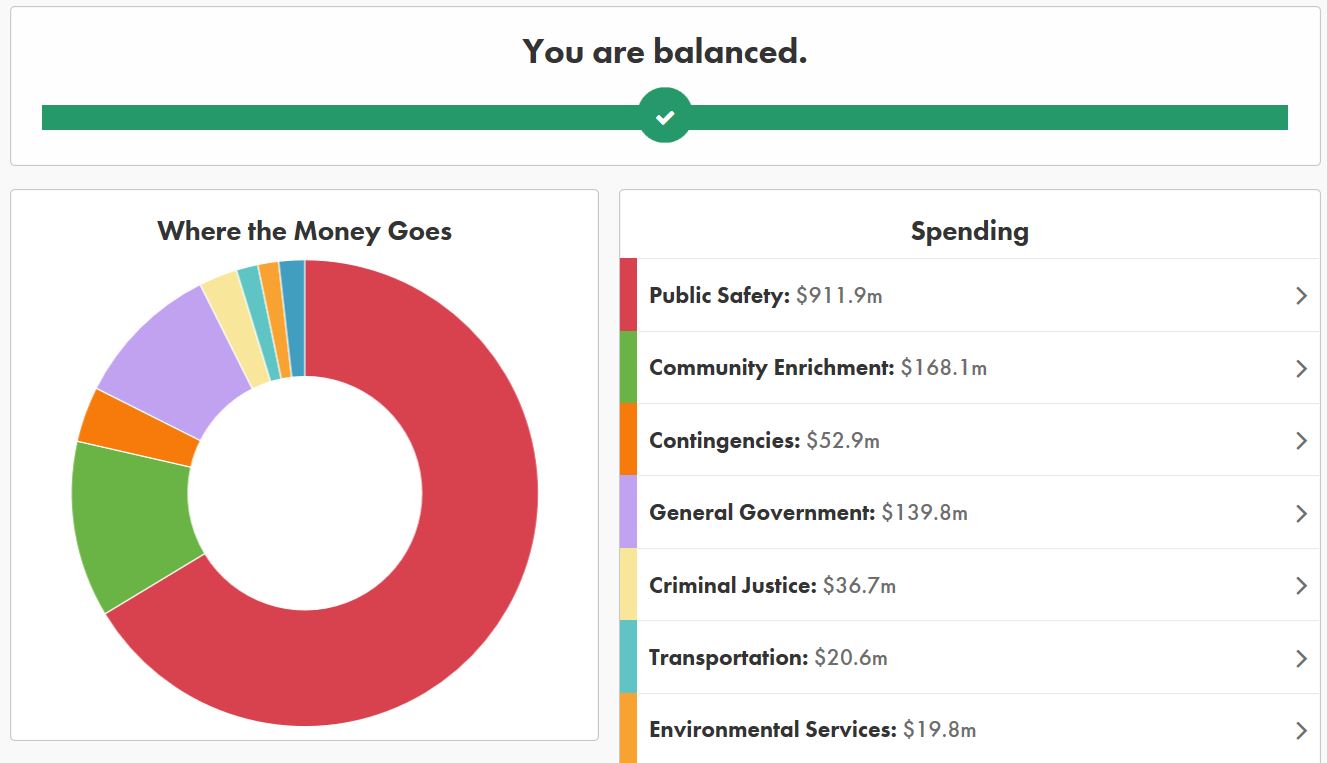Click the red Public Safety color bar
This screenshot has width=1327, height=763.
tap(628, 295)
